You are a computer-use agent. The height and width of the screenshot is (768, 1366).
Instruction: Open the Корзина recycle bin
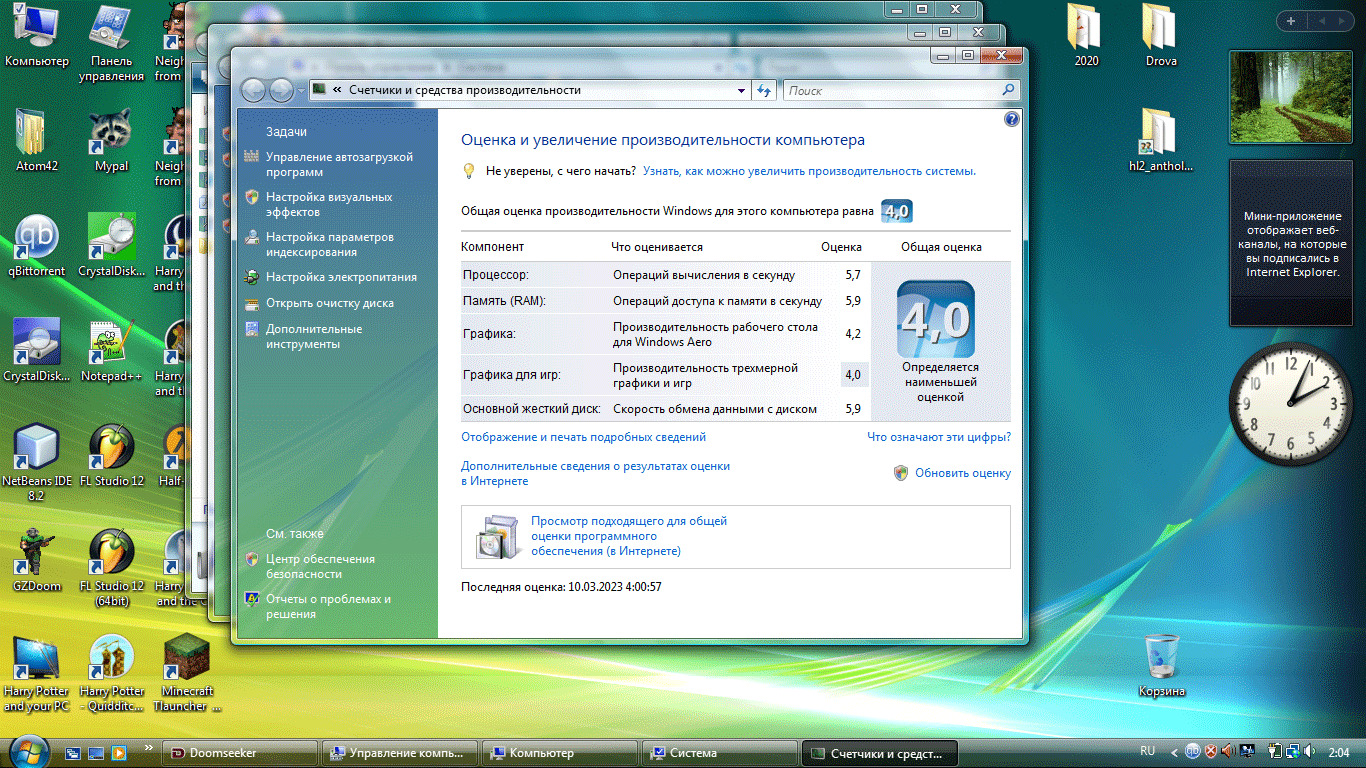click(x=1161, y=666)
